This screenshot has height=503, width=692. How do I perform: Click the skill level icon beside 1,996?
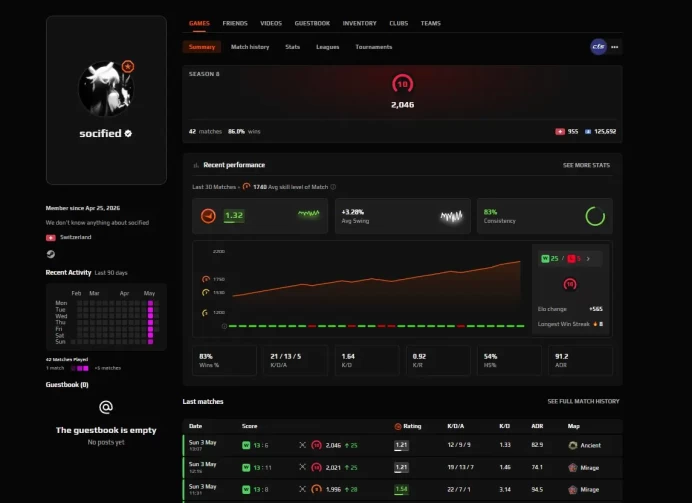point(316,489)
